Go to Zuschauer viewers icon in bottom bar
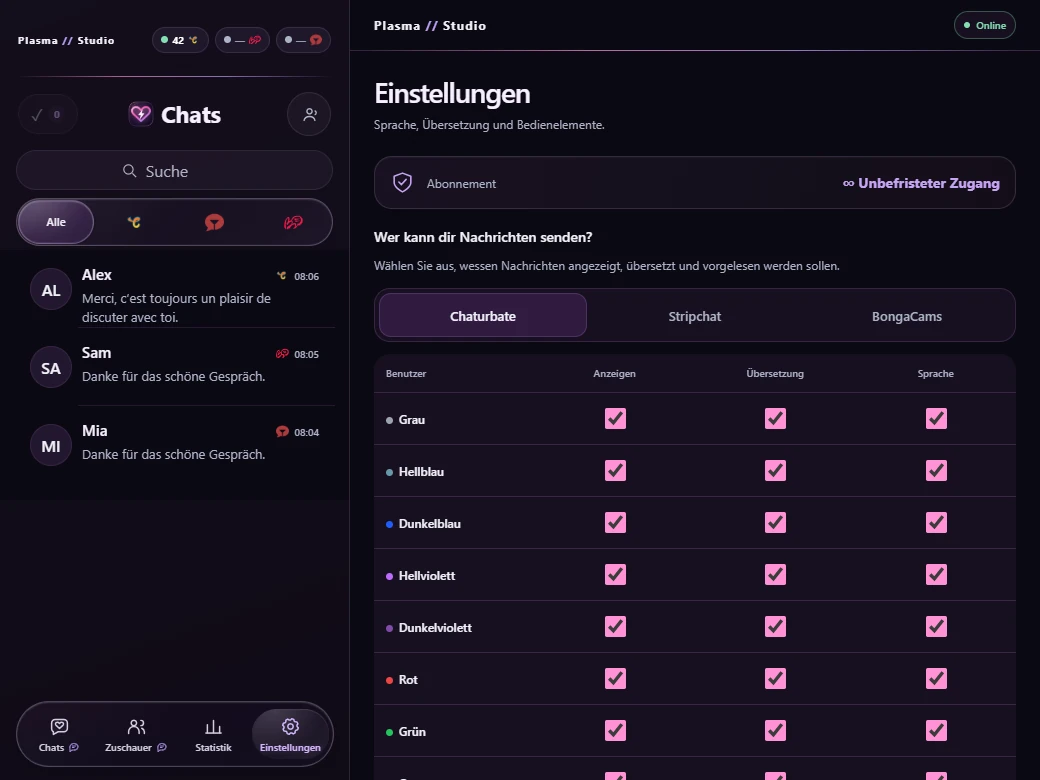Viewport: 1040px width, 780px height. click(x=136, y=727)
